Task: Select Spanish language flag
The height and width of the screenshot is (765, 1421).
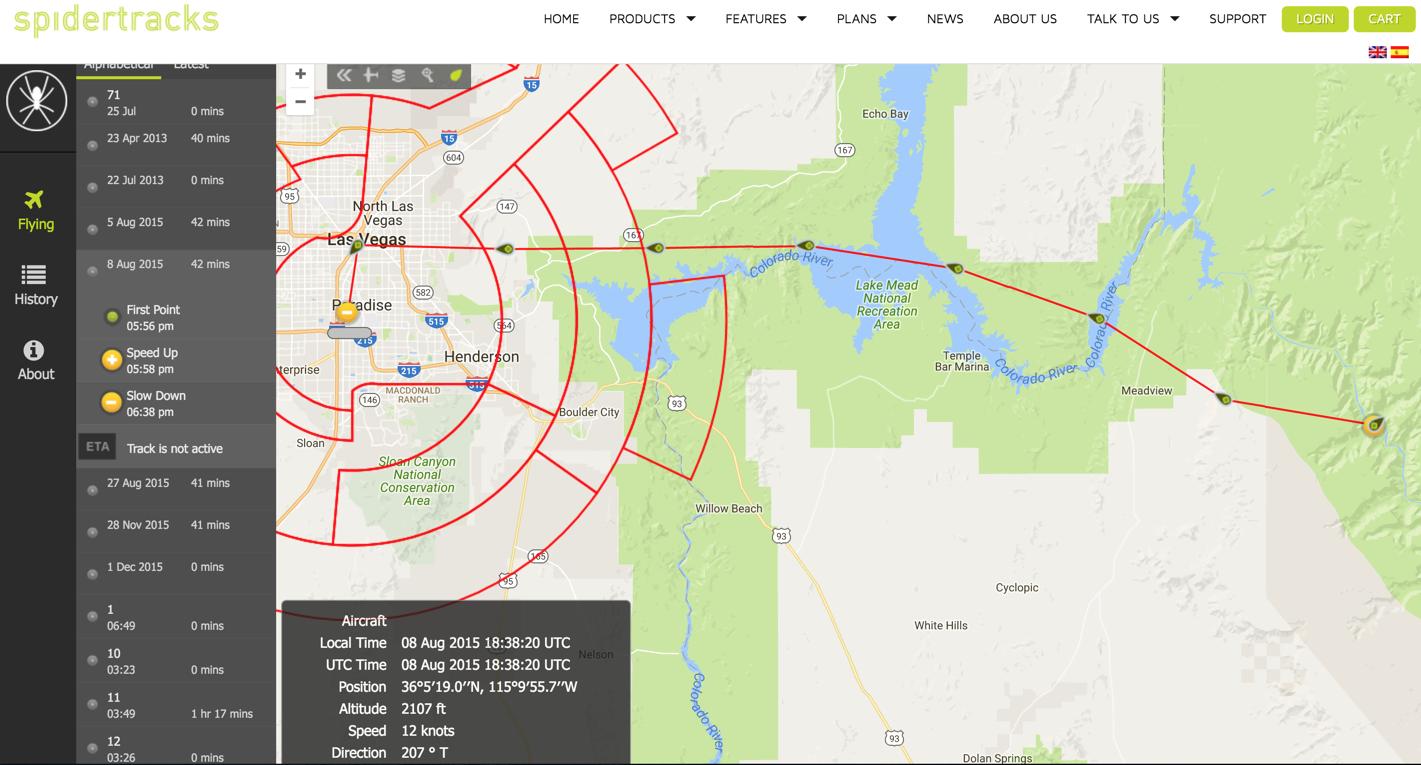Action: click(1400, 52)
